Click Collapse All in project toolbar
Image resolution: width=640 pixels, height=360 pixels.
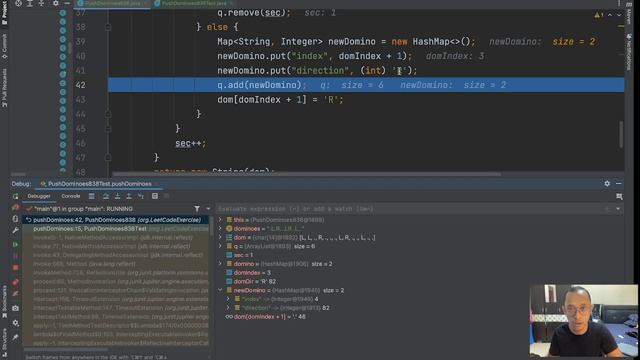pyautogui.click(x=41, y=3)
